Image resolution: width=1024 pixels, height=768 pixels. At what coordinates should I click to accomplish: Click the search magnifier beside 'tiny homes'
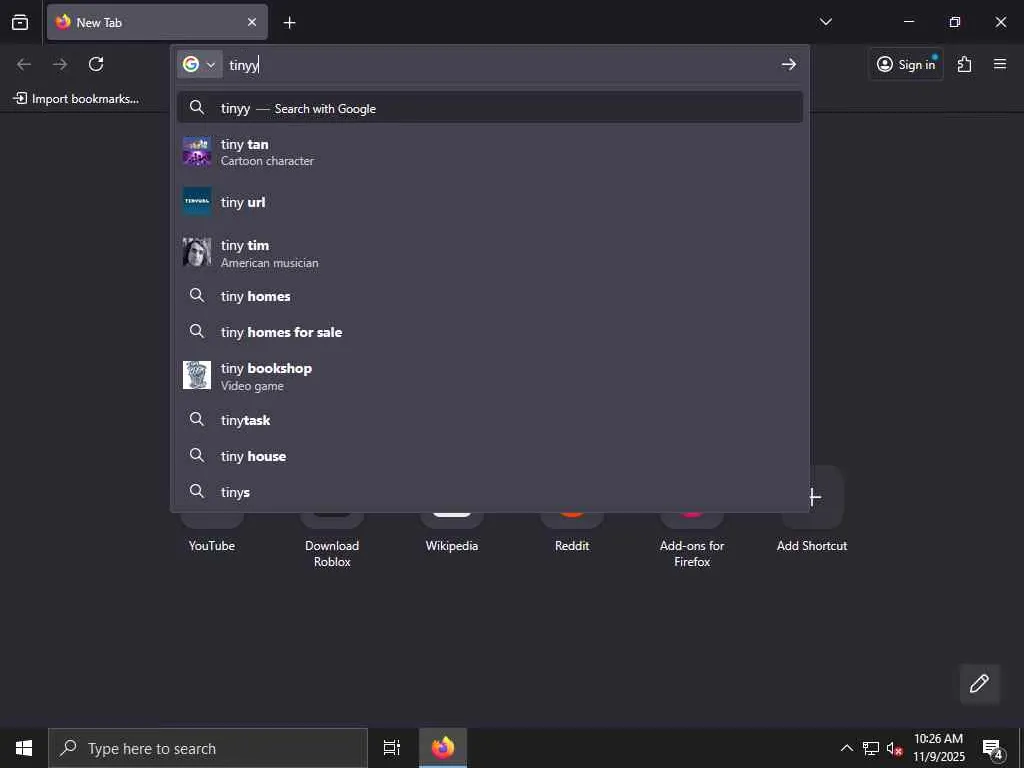[x=197, y=296]
